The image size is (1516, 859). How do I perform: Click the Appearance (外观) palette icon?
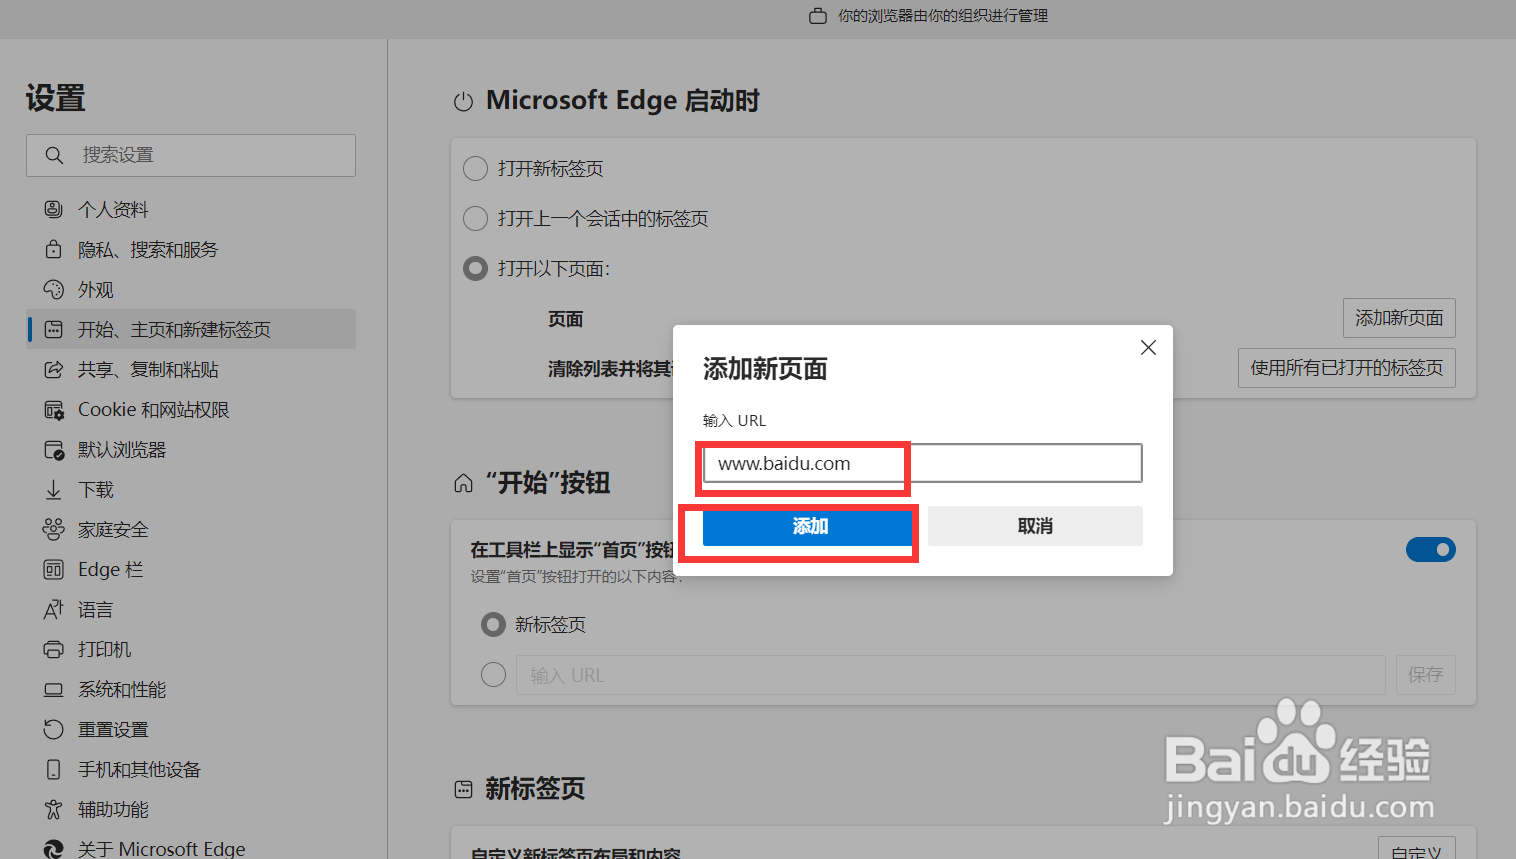tap(54, 289)
